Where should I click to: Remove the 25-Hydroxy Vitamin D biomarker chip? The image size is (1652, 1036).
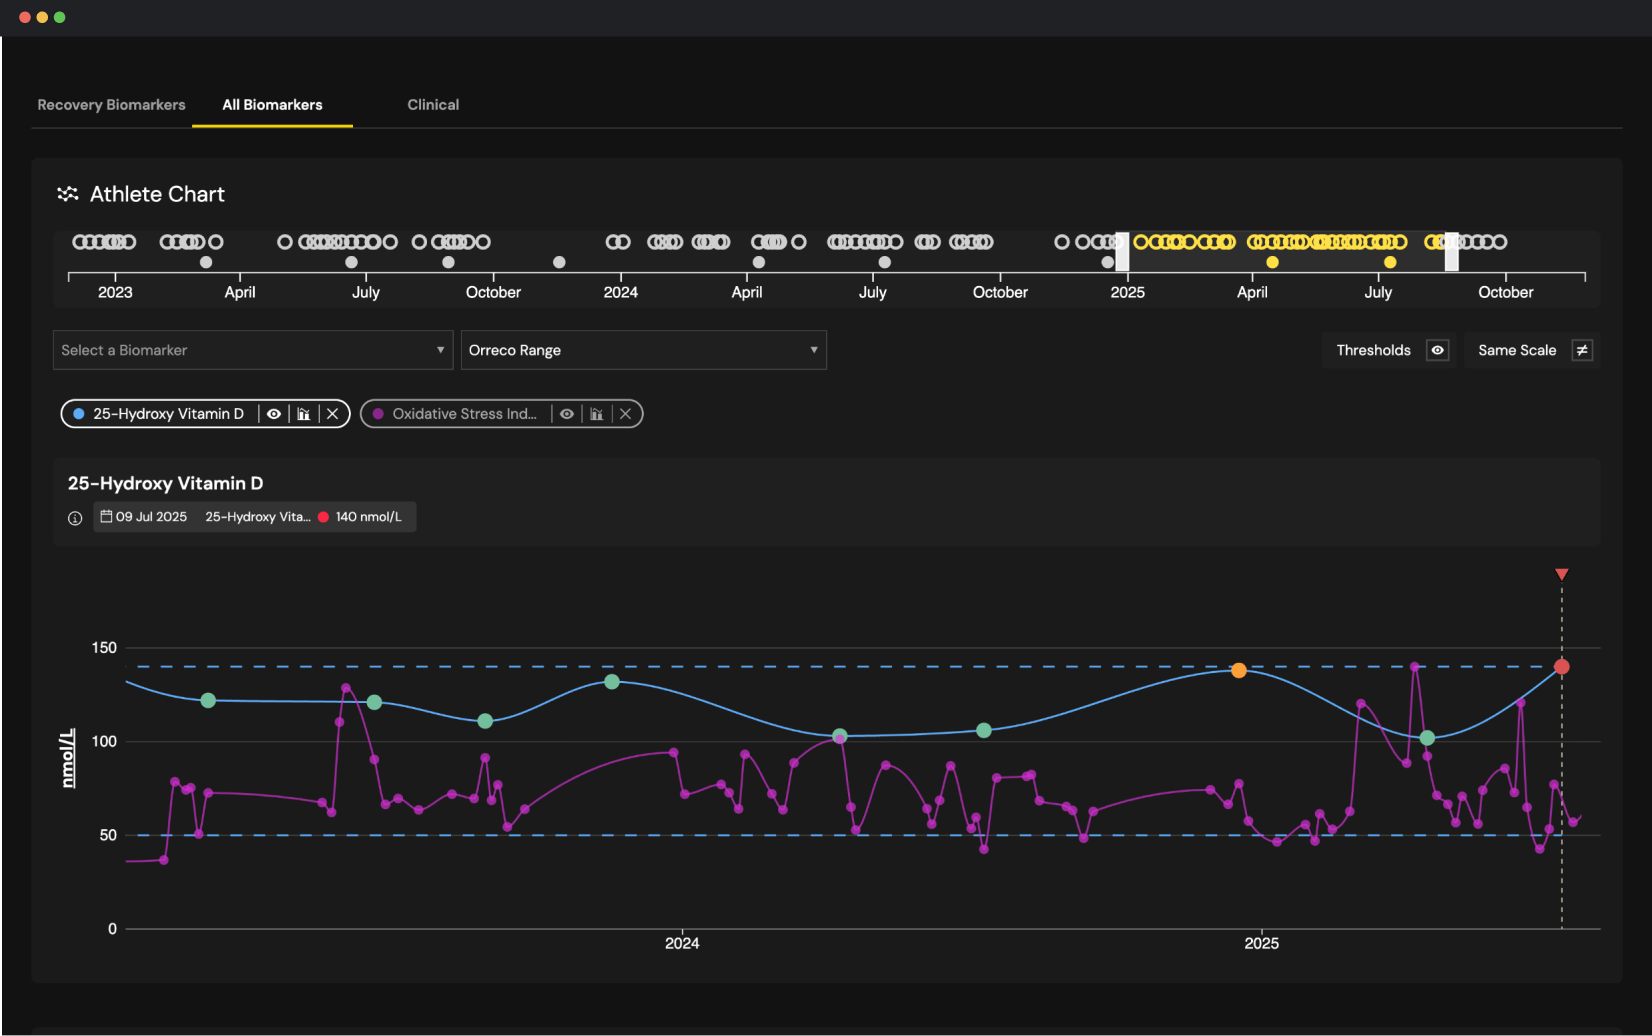pyautogui.click(x=333, y=413)
